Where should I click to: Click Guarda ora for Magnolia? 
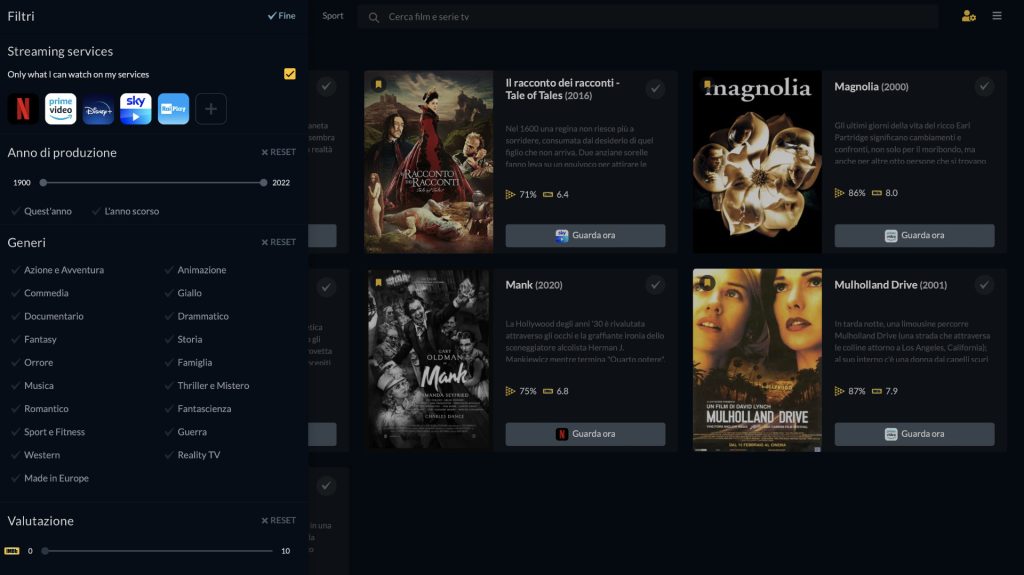[x=914, y=235]
